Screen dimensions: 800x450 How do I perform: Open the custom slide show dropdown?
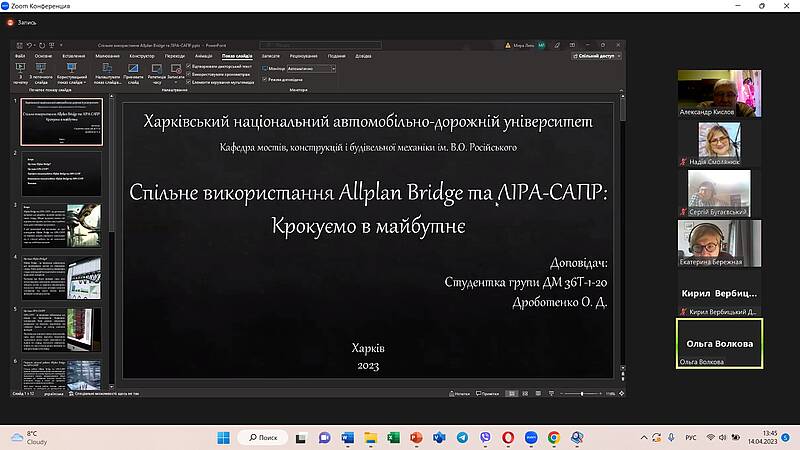(71, 73)
